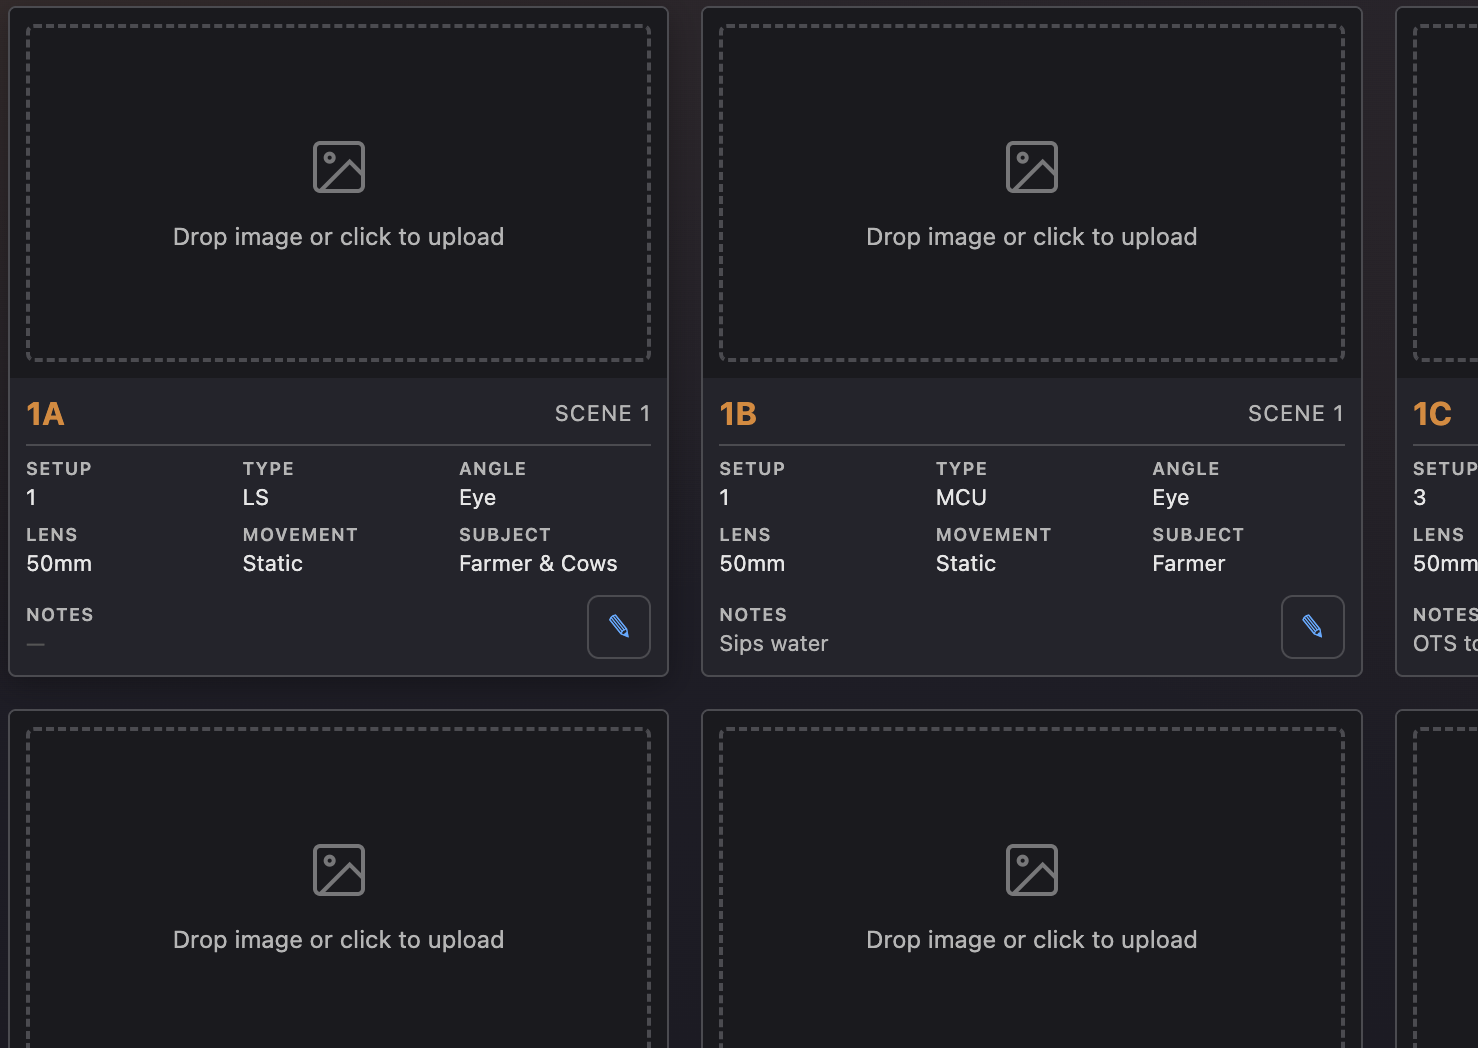The width and height of the screenshot is (1478, 1048).
Task: Select the 1C shot label
Action: coord(1432,414)
